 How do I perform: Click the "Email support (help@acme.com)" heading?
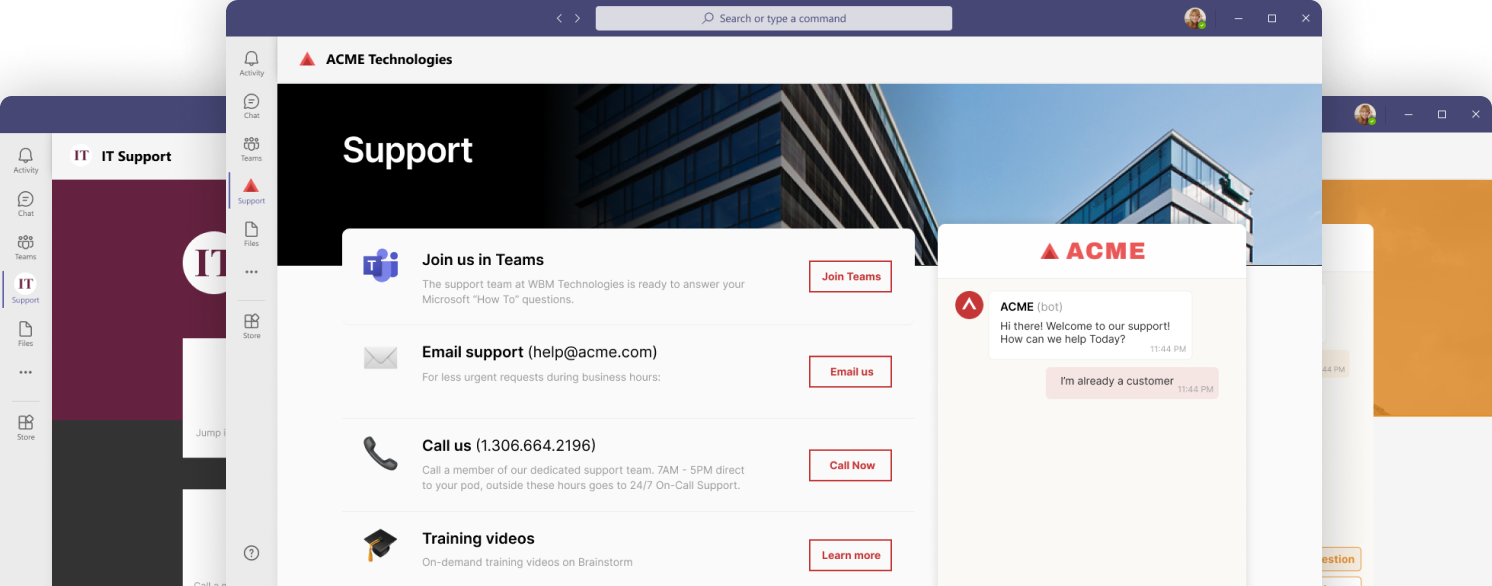[x=539, y=352]
